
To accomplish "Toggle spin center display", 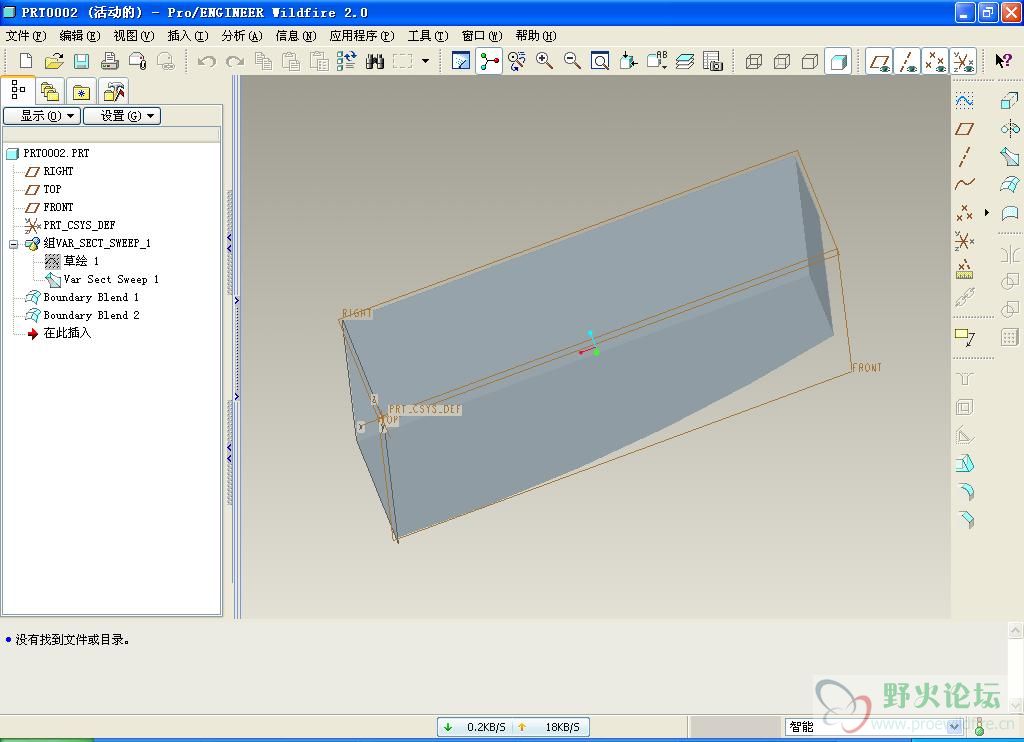I will pos(489,61).
